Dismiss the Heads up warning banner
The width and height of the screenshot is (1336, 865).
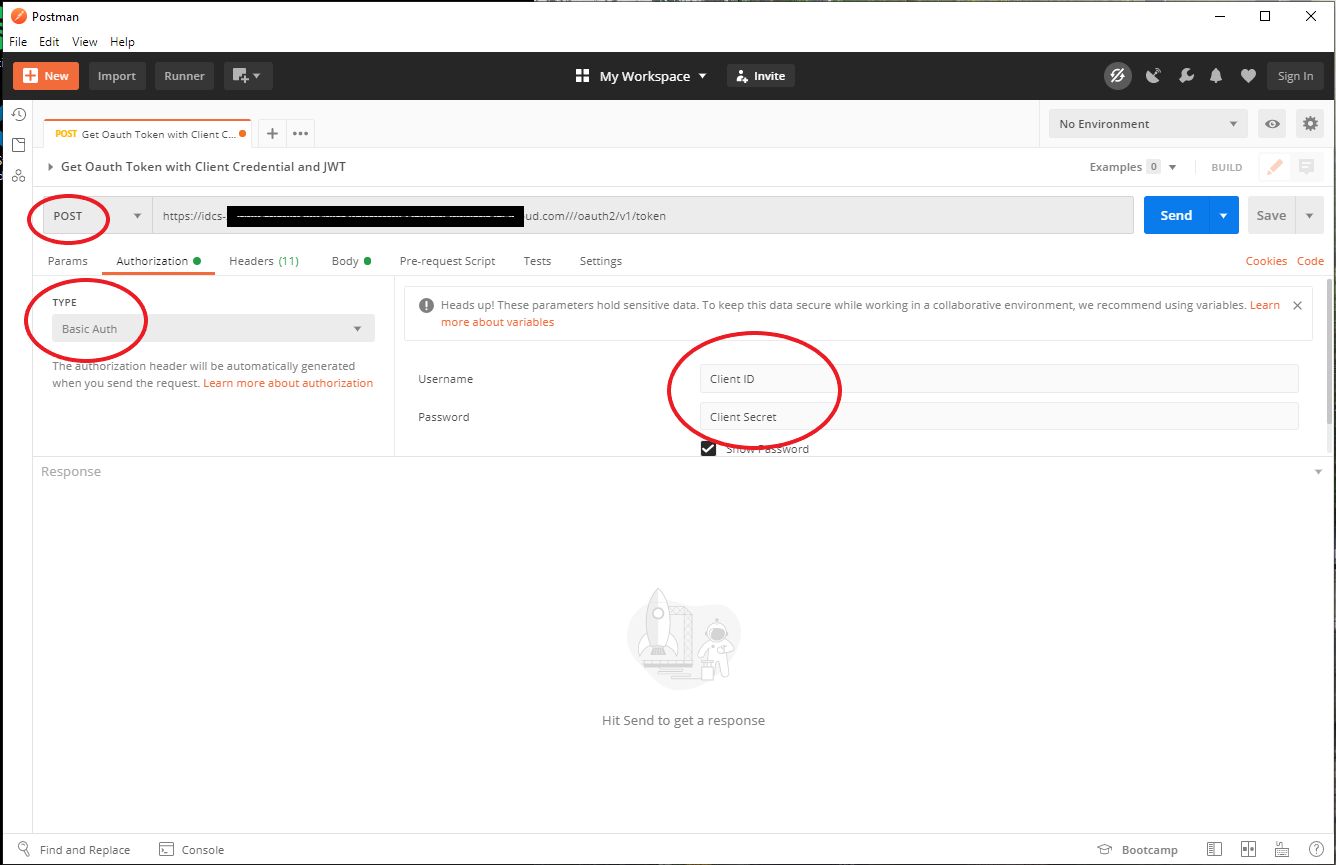pyautogui.click(x=1297, y=305)
